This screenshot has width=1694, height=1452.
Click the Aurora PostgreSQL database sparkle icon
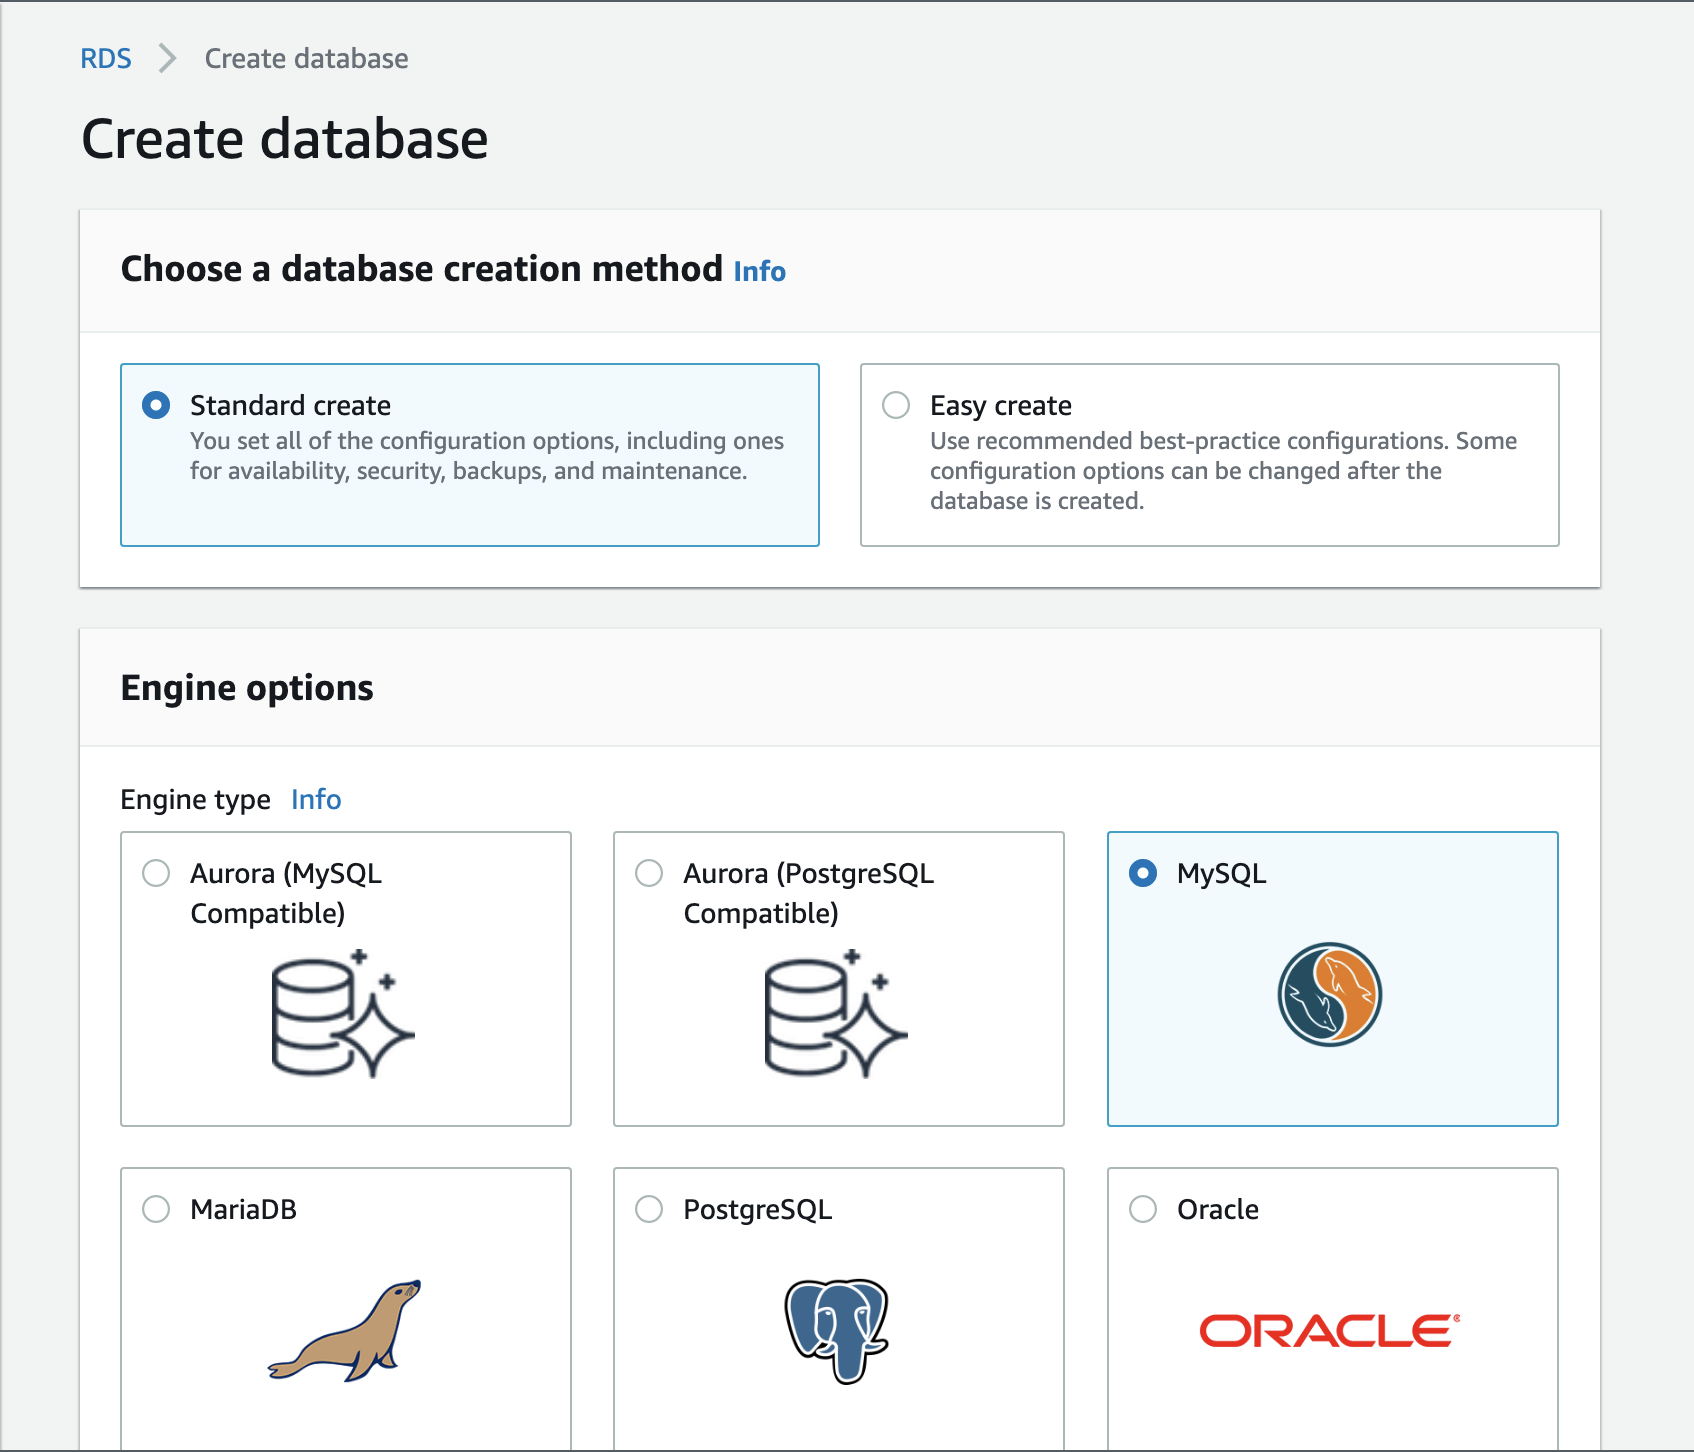coord(836,1014)
